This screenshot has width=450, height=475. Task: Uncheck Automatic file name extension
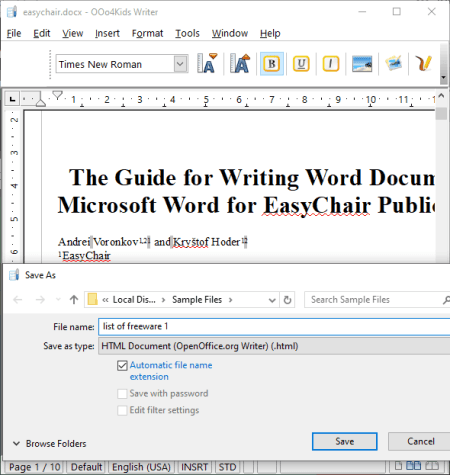coord(122,365)
